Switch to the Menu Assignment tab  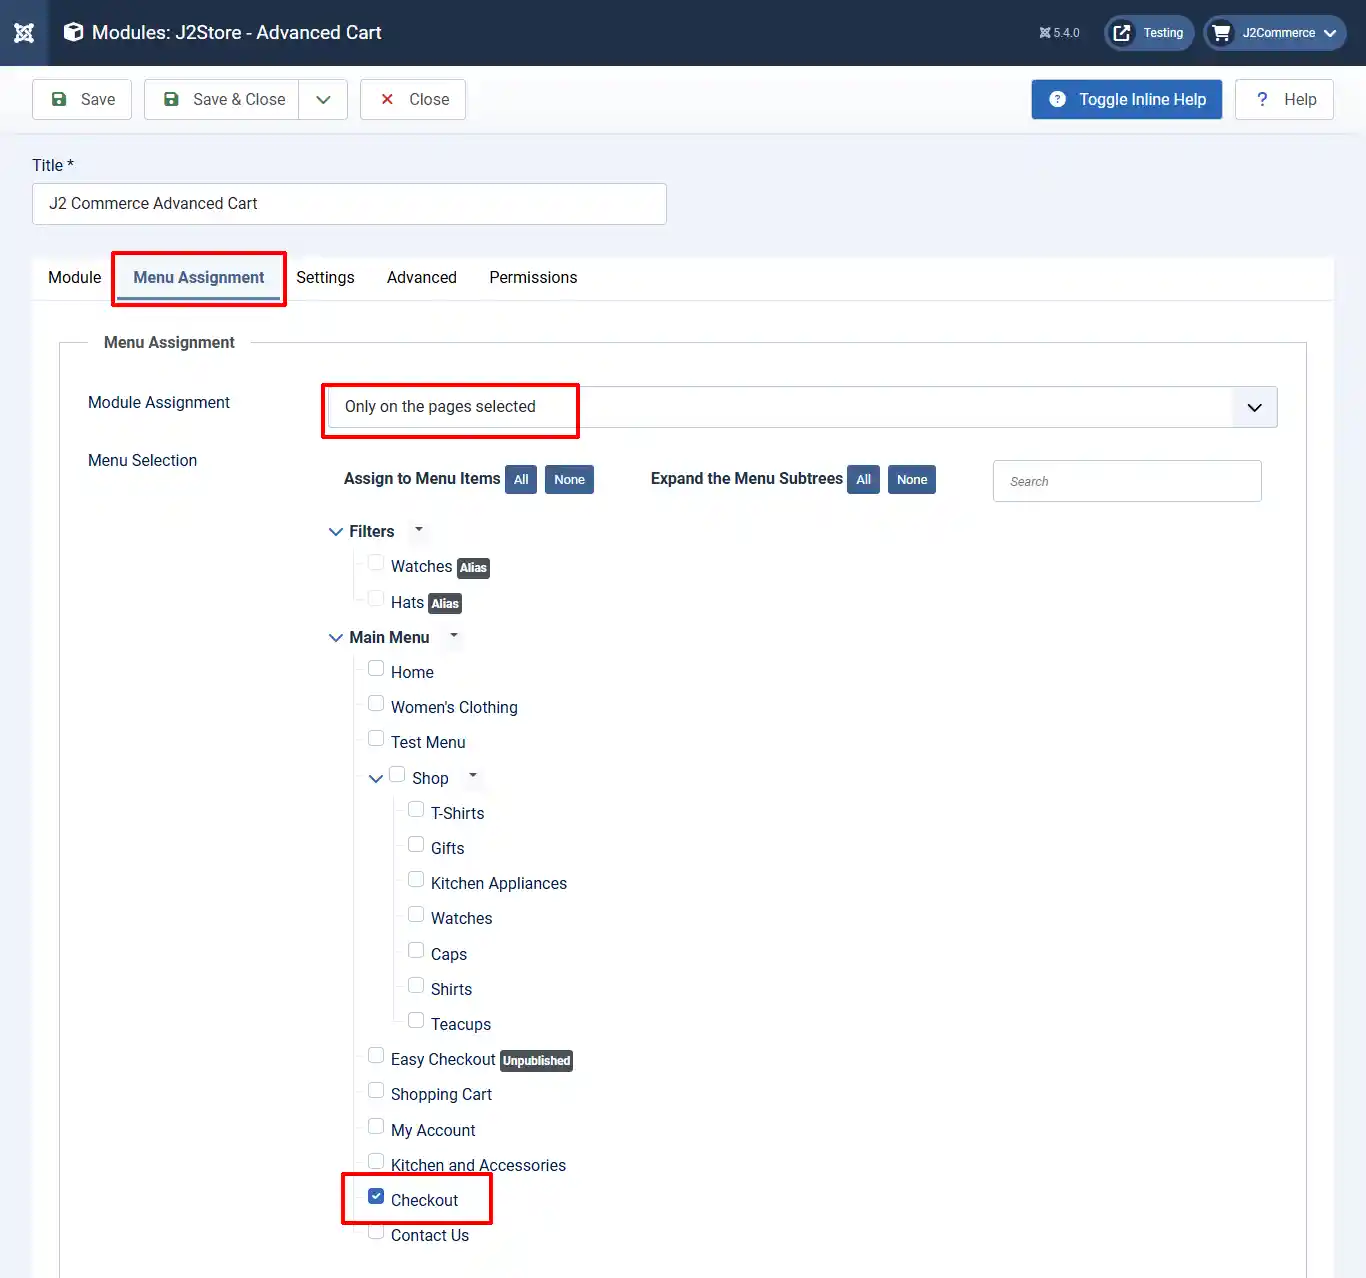(x=199, y=278)
